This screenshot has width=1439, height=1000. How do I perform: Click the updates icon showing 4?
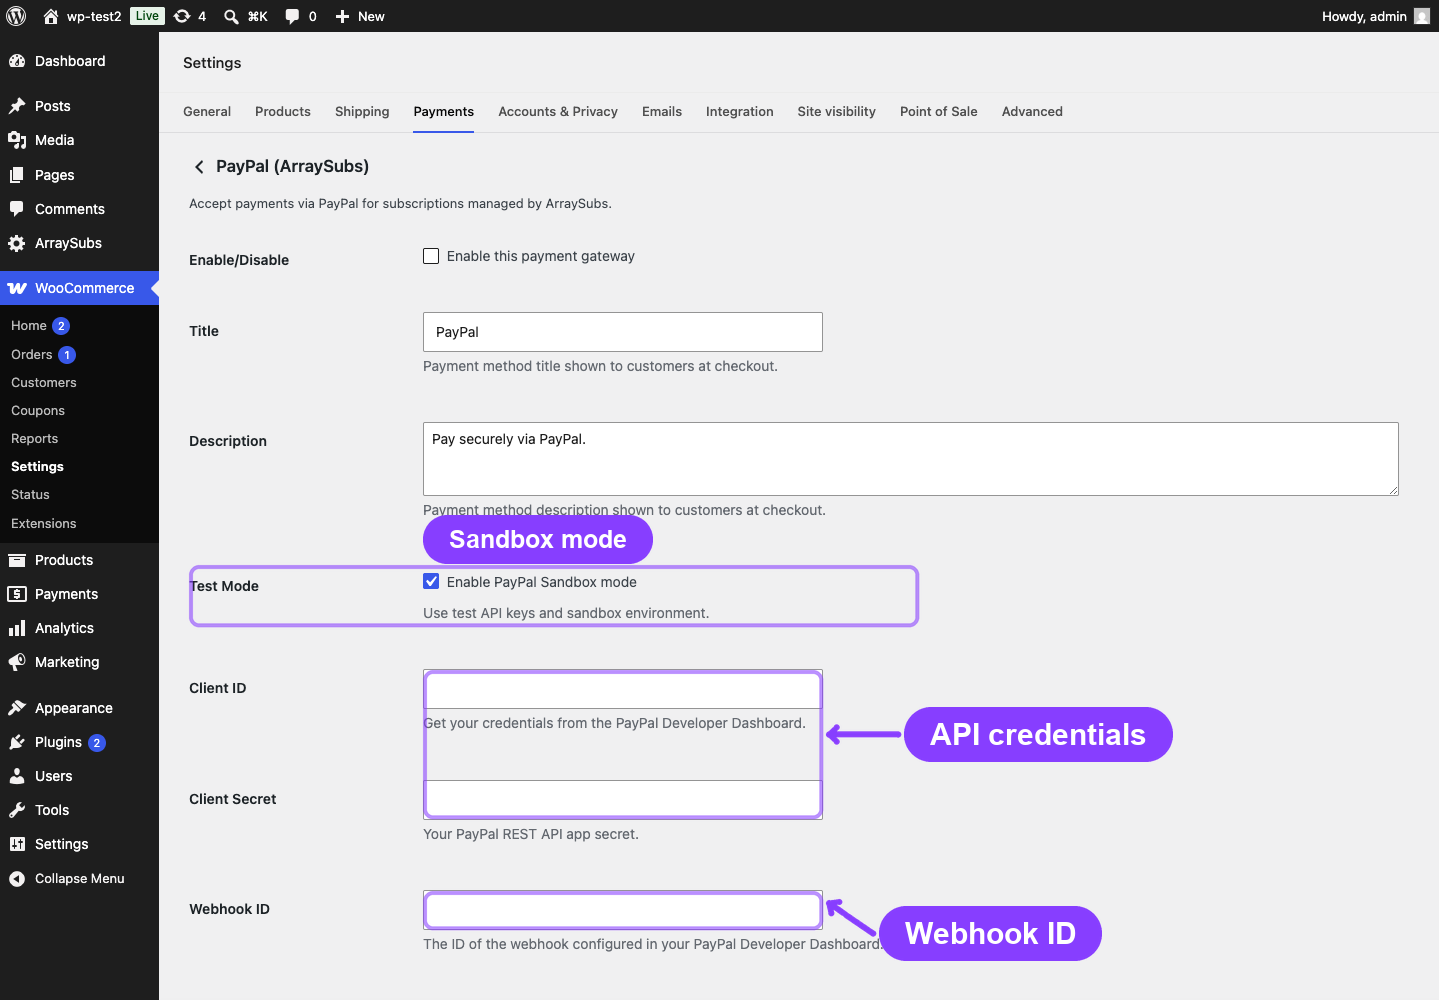(x=182, y=16)
